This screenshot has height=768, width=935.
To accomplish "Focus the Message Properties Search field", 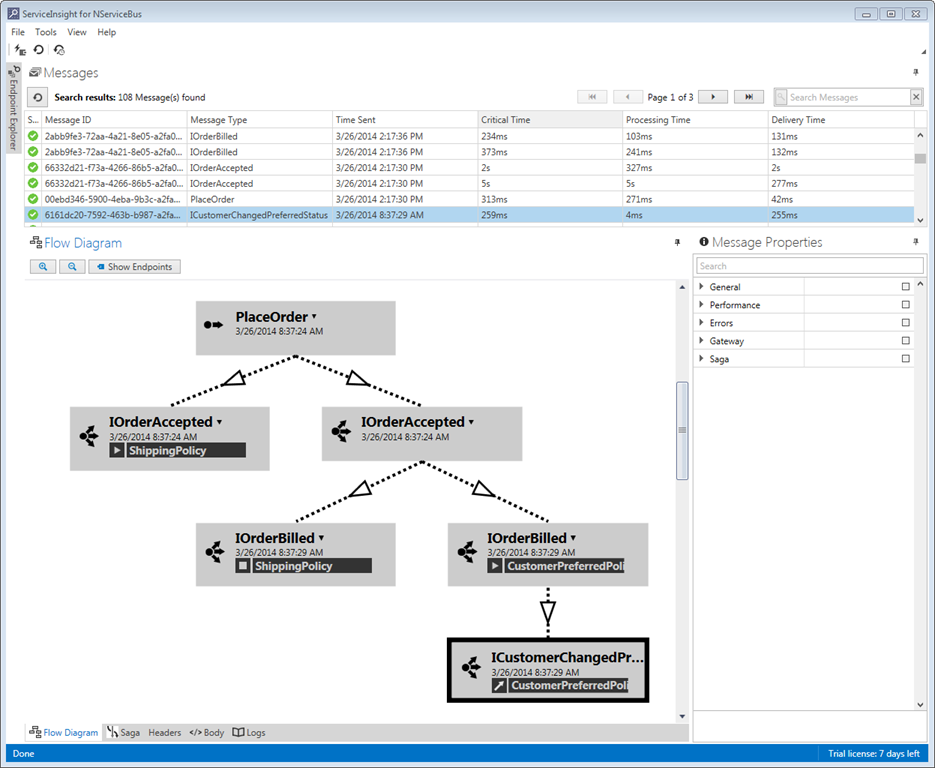I will click(809, 266).
